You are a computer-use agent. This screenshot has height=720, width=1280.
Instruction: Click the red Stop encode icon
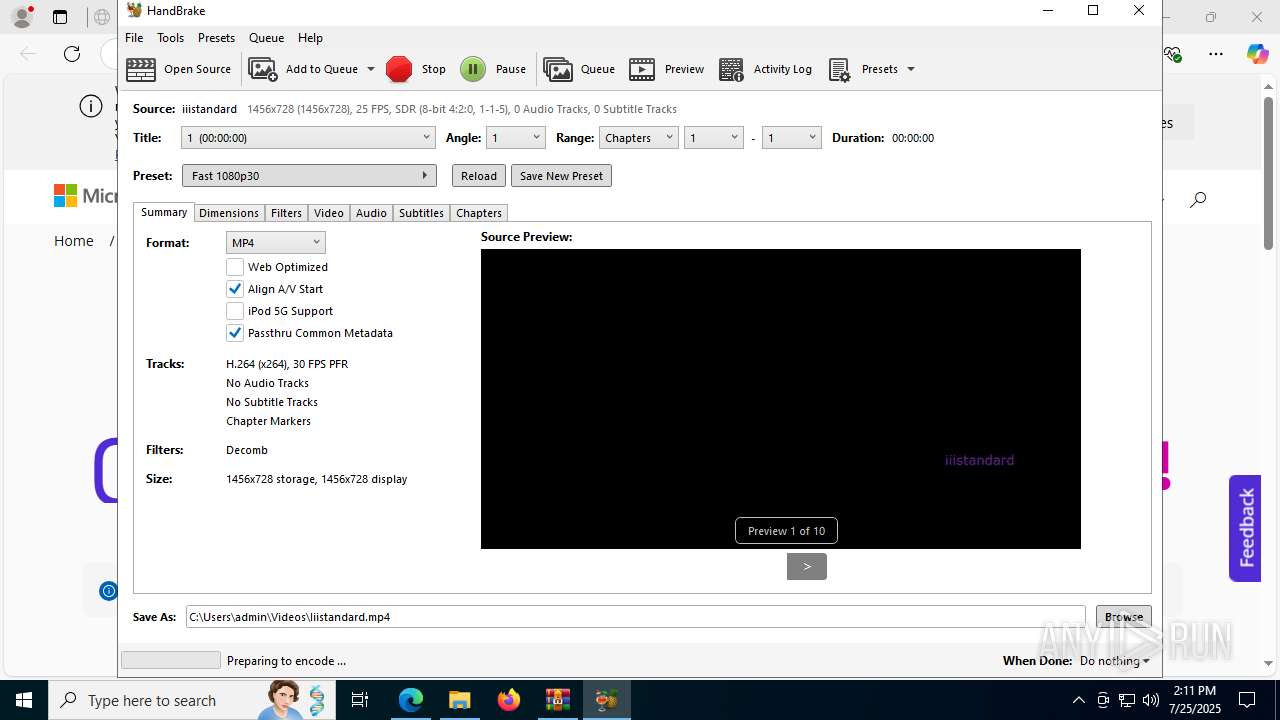399,69
